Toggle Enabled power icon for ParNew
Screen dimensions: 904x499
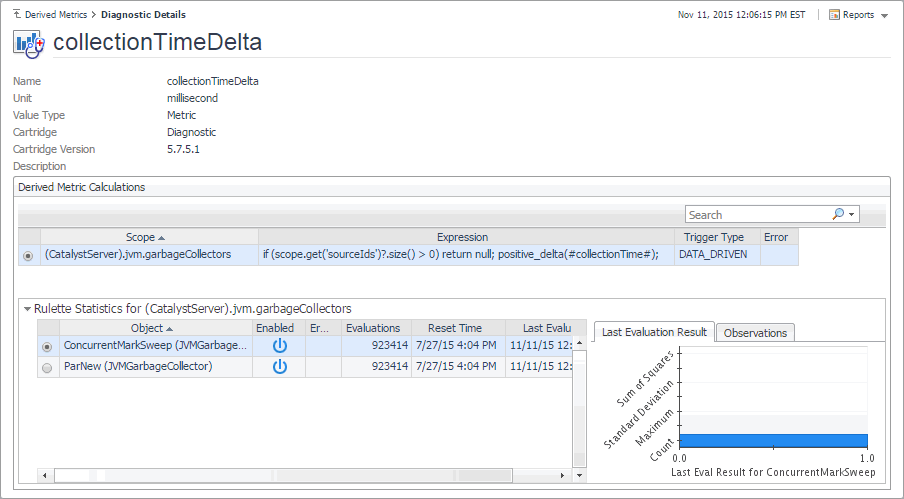tap(280, 367)
